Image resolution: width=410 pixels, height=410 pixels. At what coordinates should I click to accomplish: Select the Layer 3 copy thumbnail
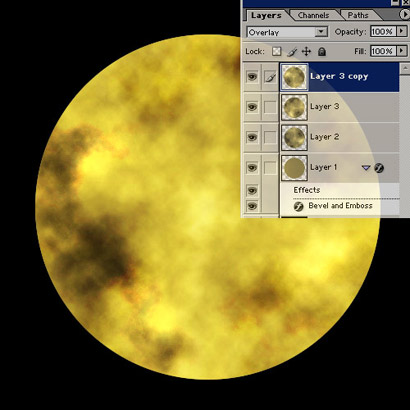tap(294, 77)
